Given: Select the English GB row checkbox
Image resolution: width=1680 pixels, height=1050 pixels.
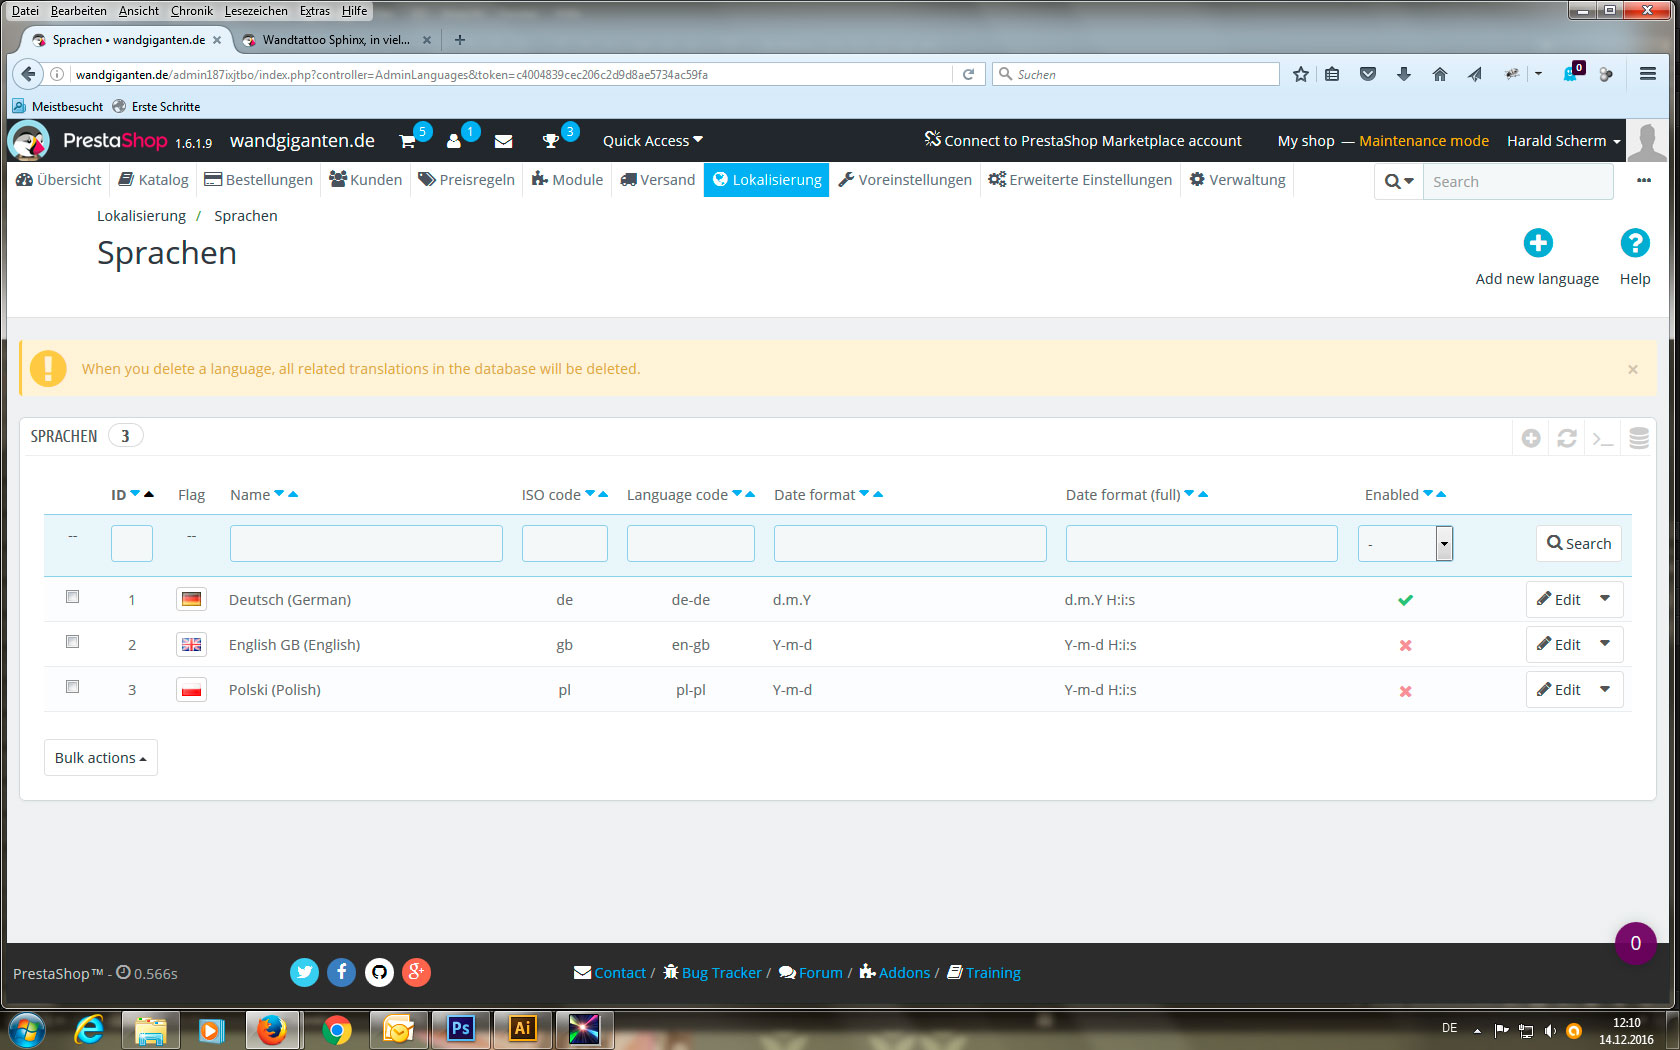Looking at the screenshot, I should 72,642.
